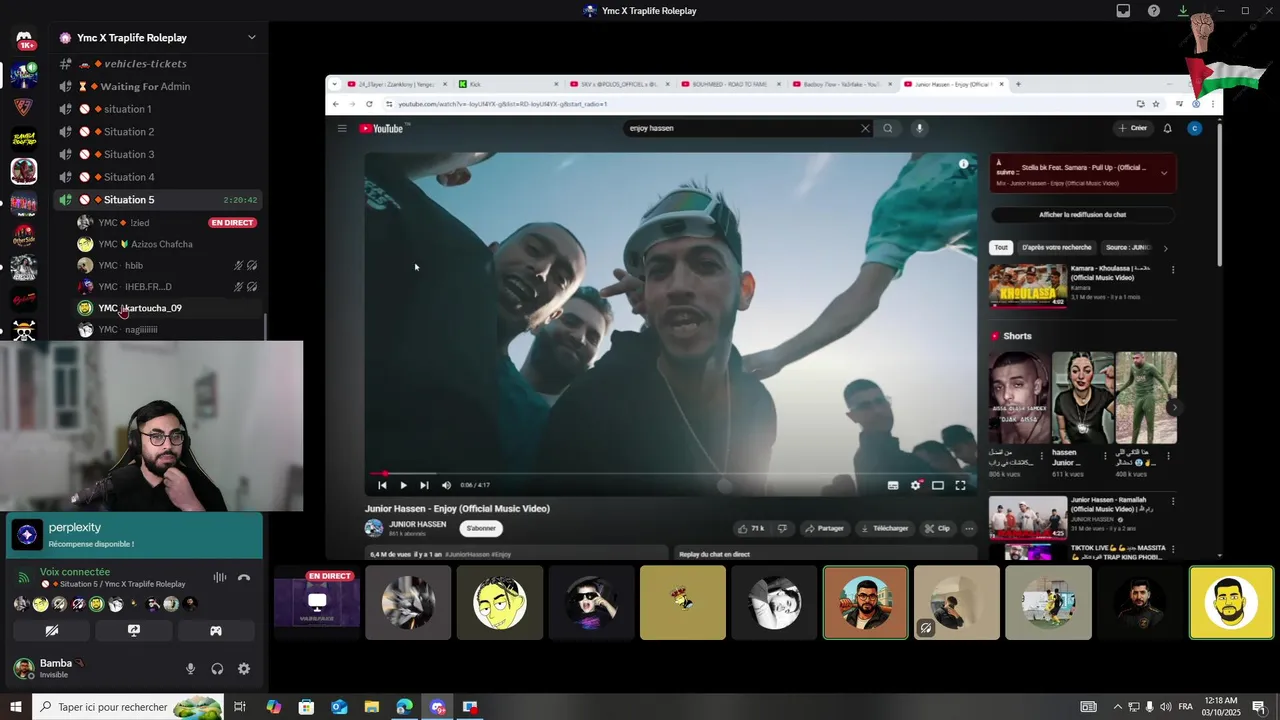Play the video with the play button

404,485
